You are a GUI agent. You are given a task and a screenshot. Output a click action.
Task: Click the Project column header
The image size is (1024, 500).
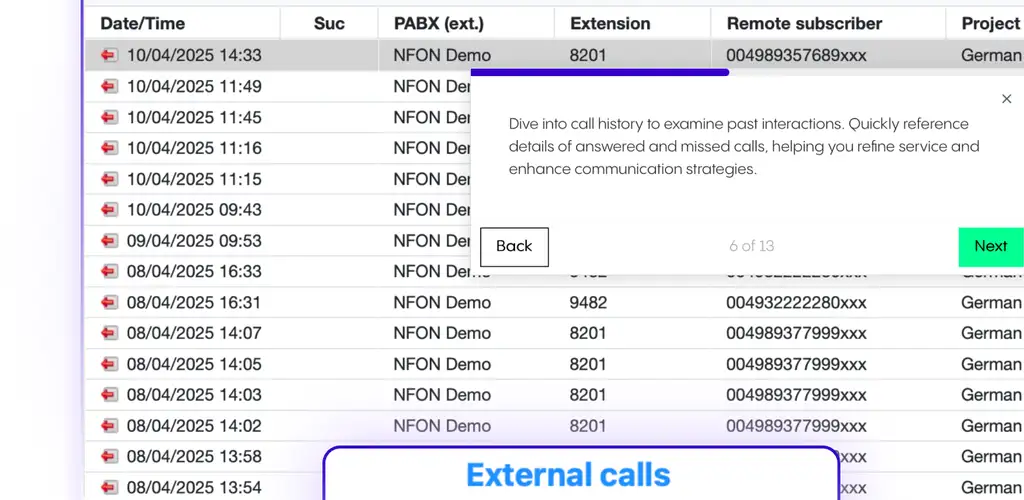coord(990,23)
